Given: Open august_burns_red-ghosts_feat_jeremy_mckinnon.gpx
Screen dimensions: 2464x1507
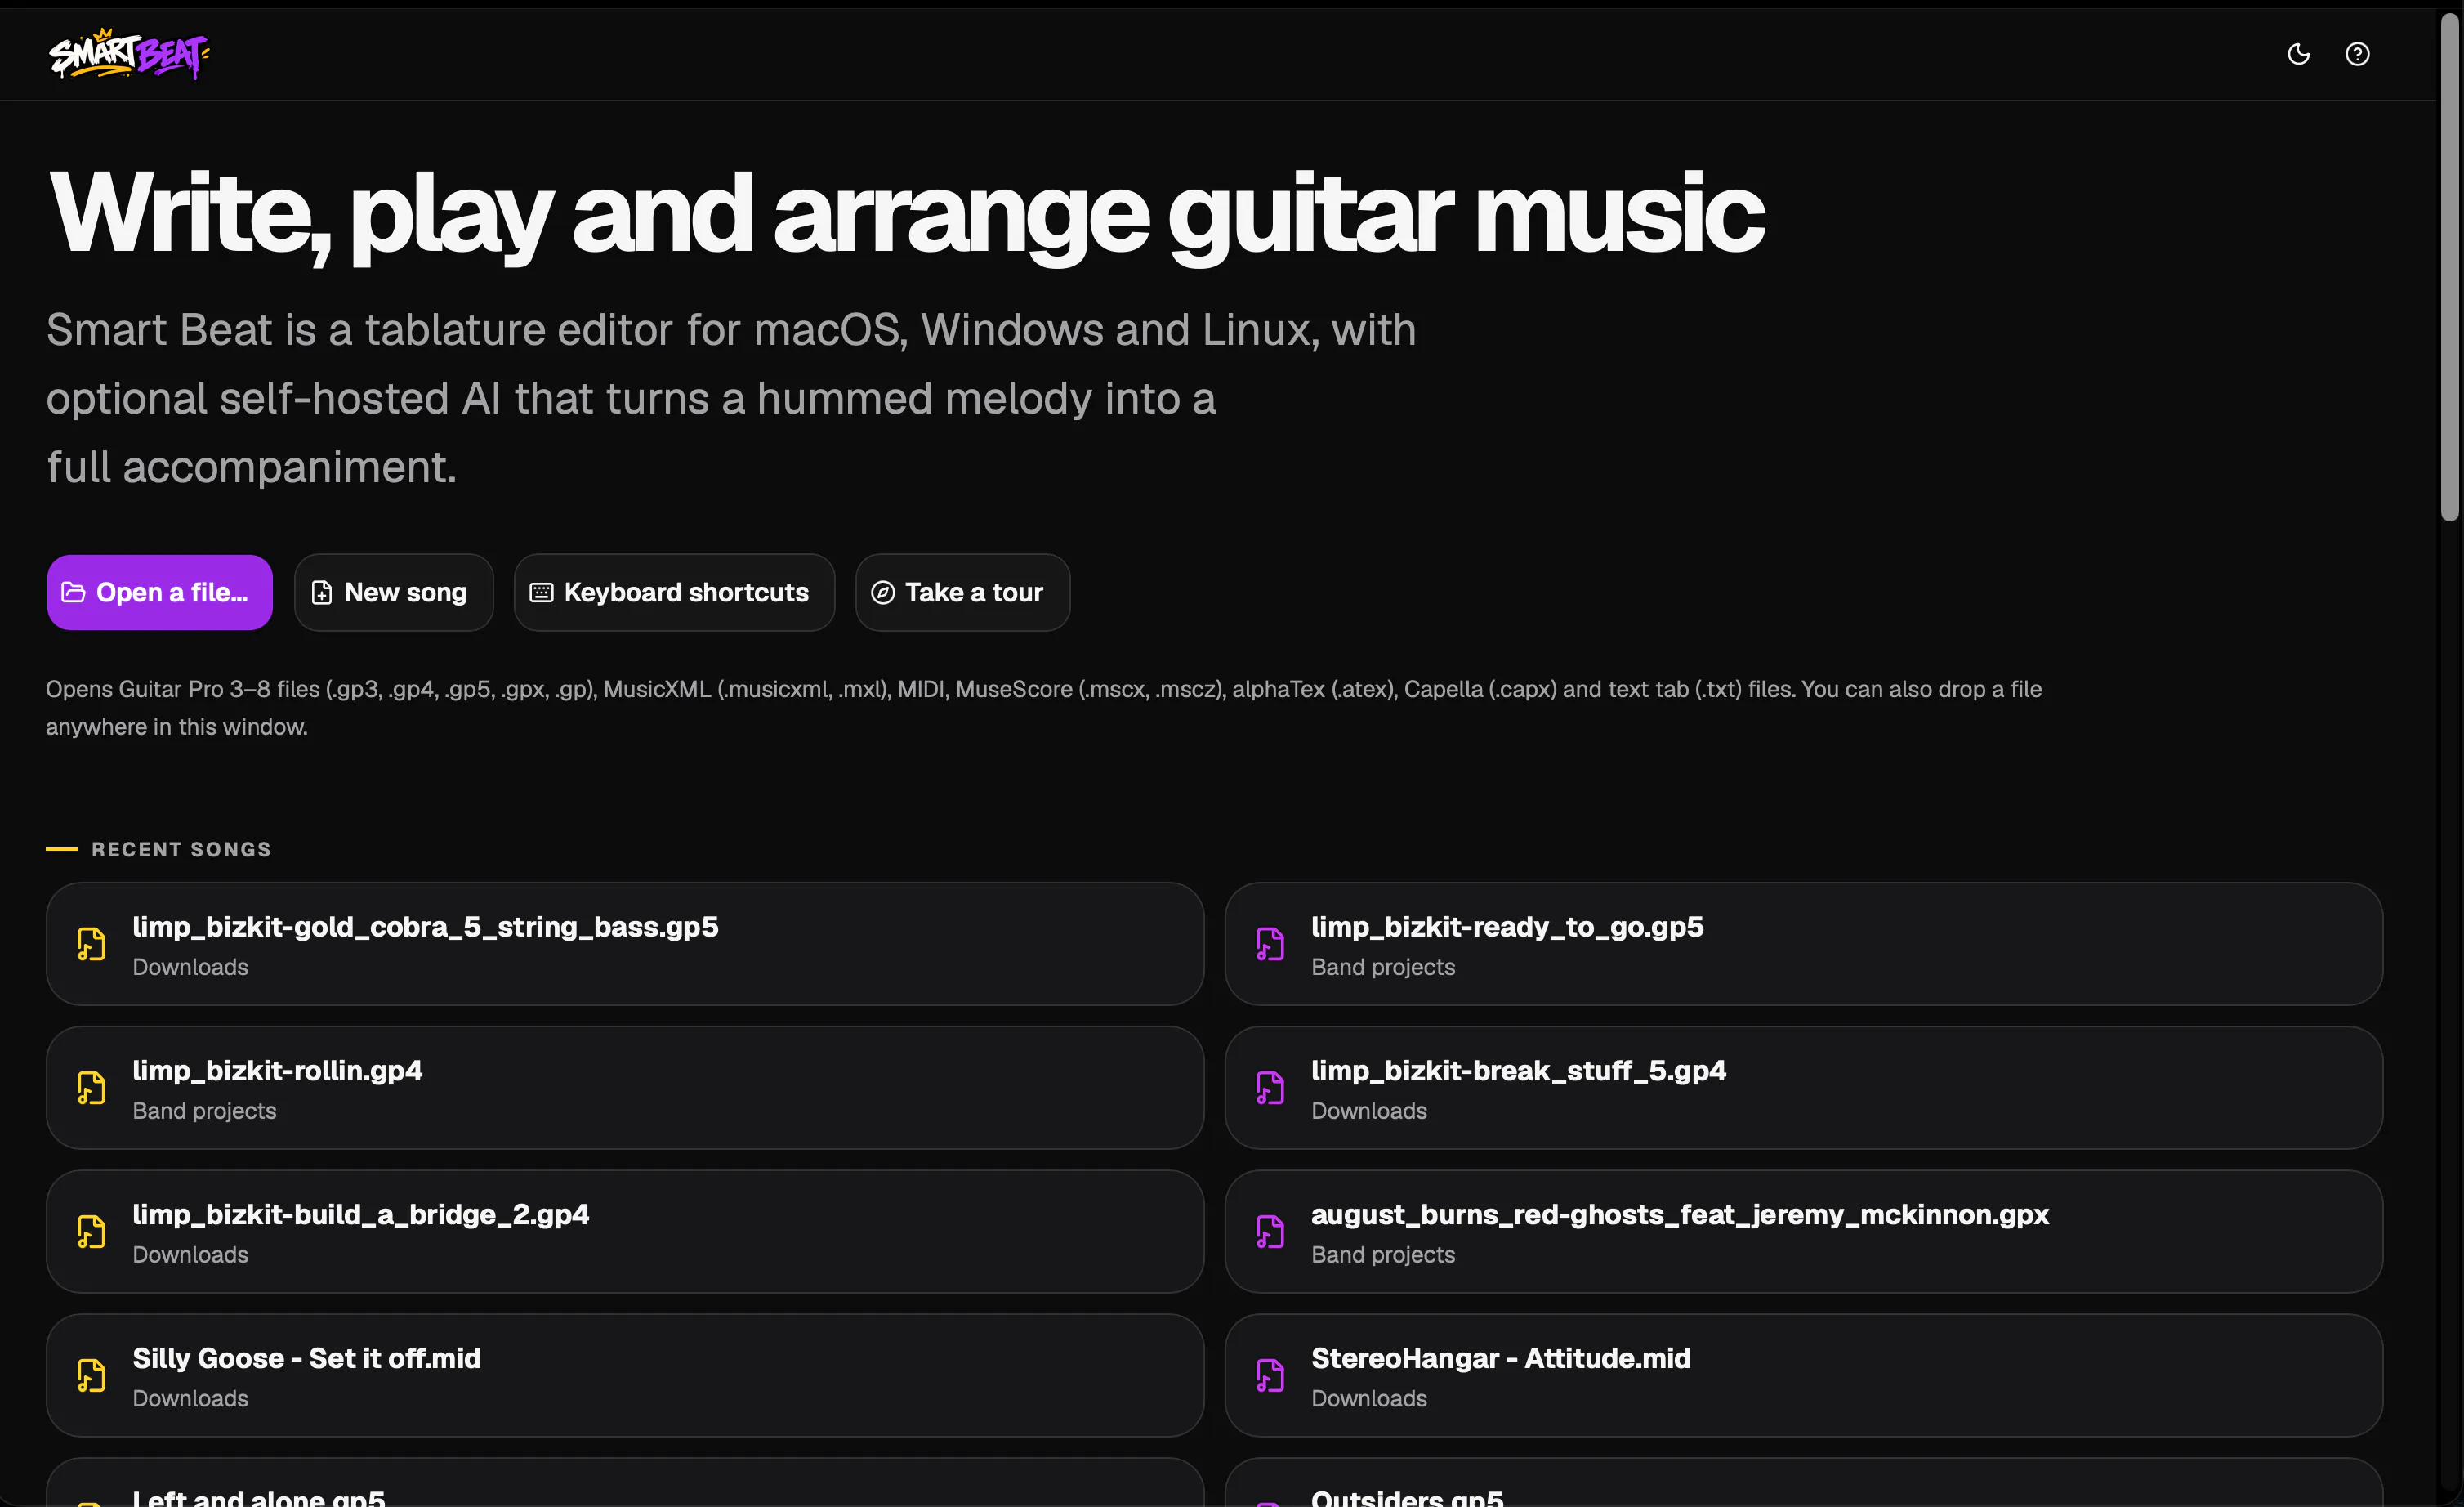Looking at the screenshot, I should pos(1804,1232).
